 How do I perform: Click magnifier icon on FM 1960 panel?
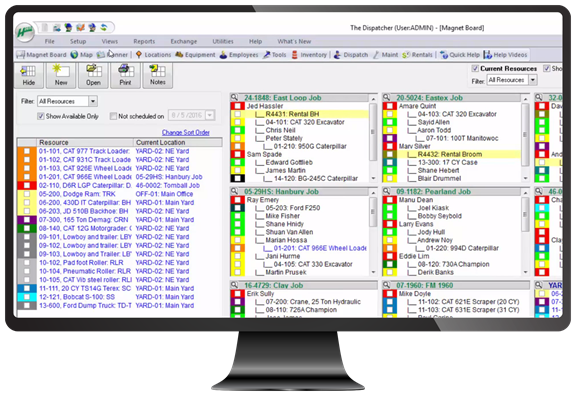[386, 285]
